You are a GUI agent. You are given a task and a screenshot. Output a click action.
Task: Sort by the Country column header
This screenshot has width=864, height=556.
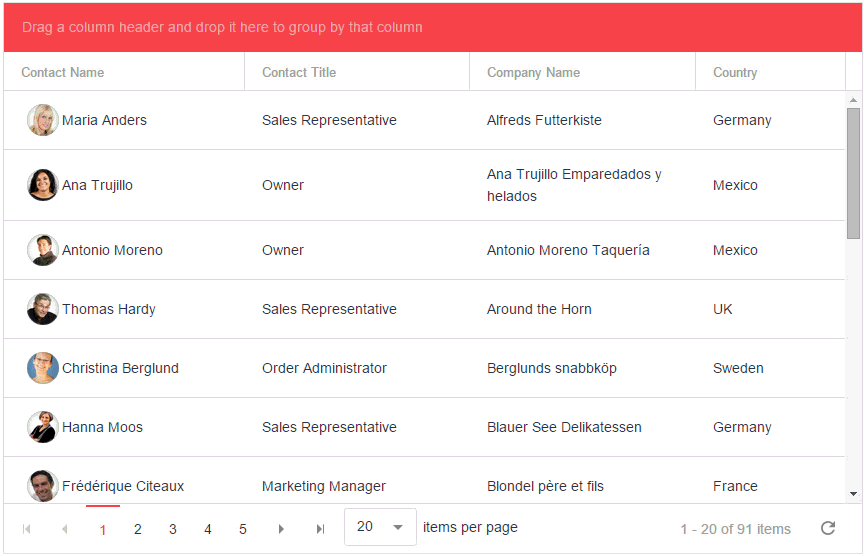tap(735, 72)
